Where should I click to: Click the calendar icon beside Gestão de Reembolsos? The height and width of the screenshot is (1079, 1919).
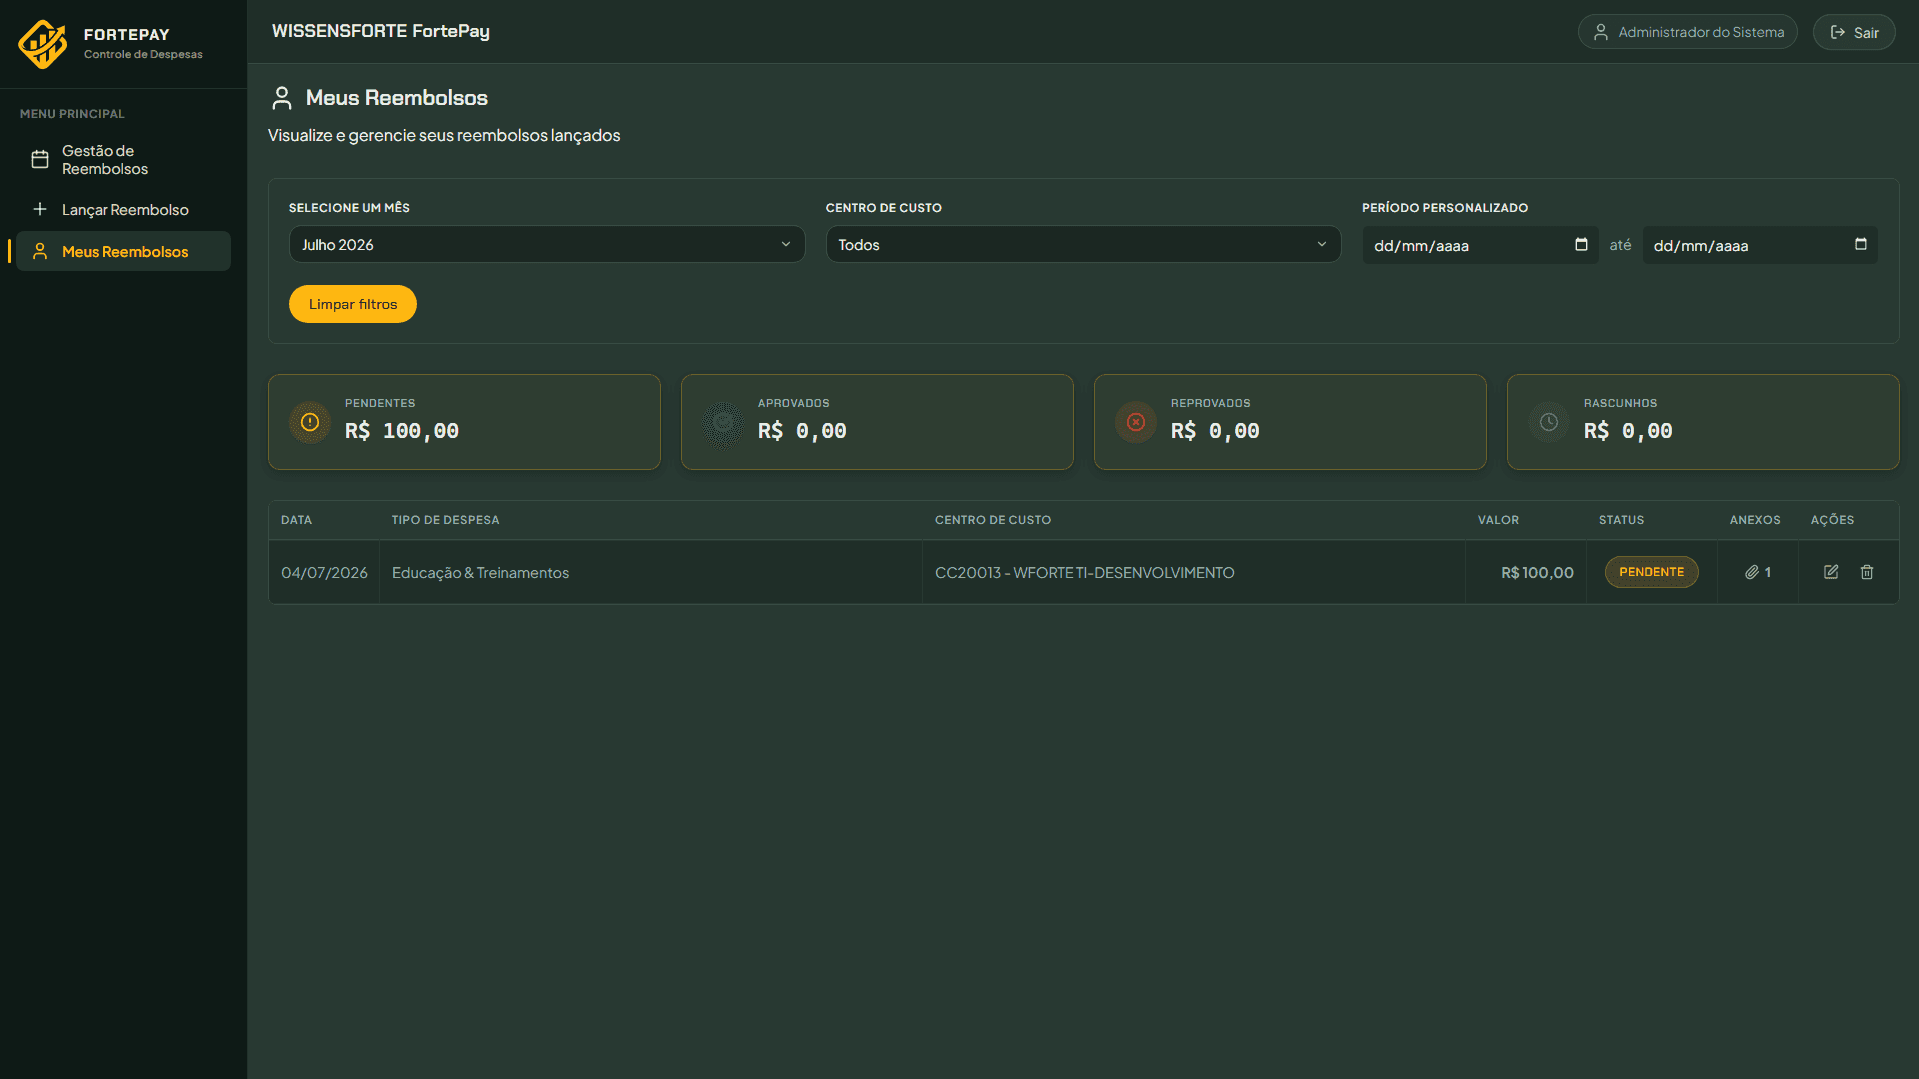(x=40, y=160)
